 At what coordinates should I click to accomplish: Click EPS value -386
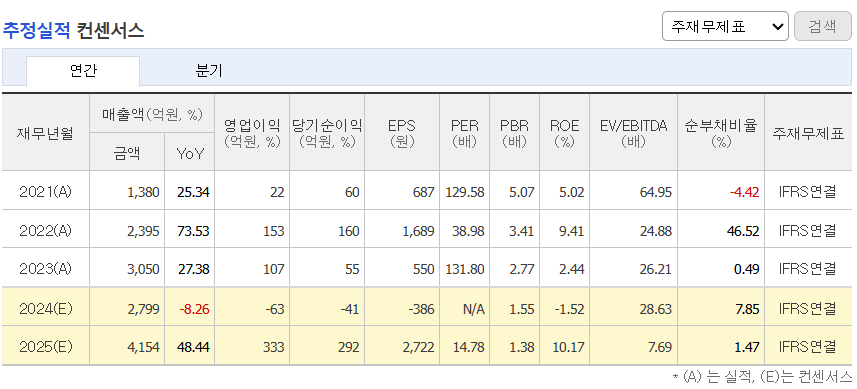[x=421, y=309]
